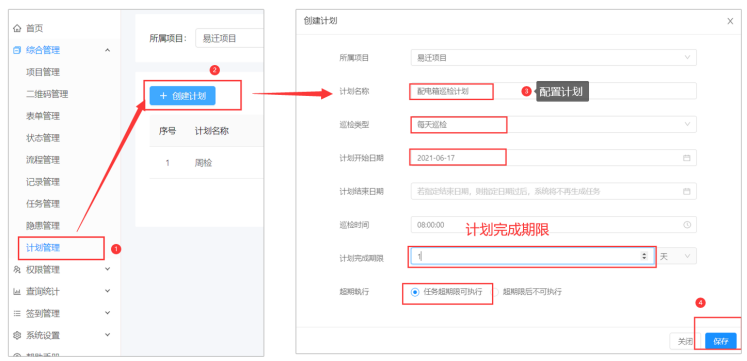Viewport: 747px width, 361px height.
Task: Click the clock icon in 巡检时间 field
Action: pos(686,224)
